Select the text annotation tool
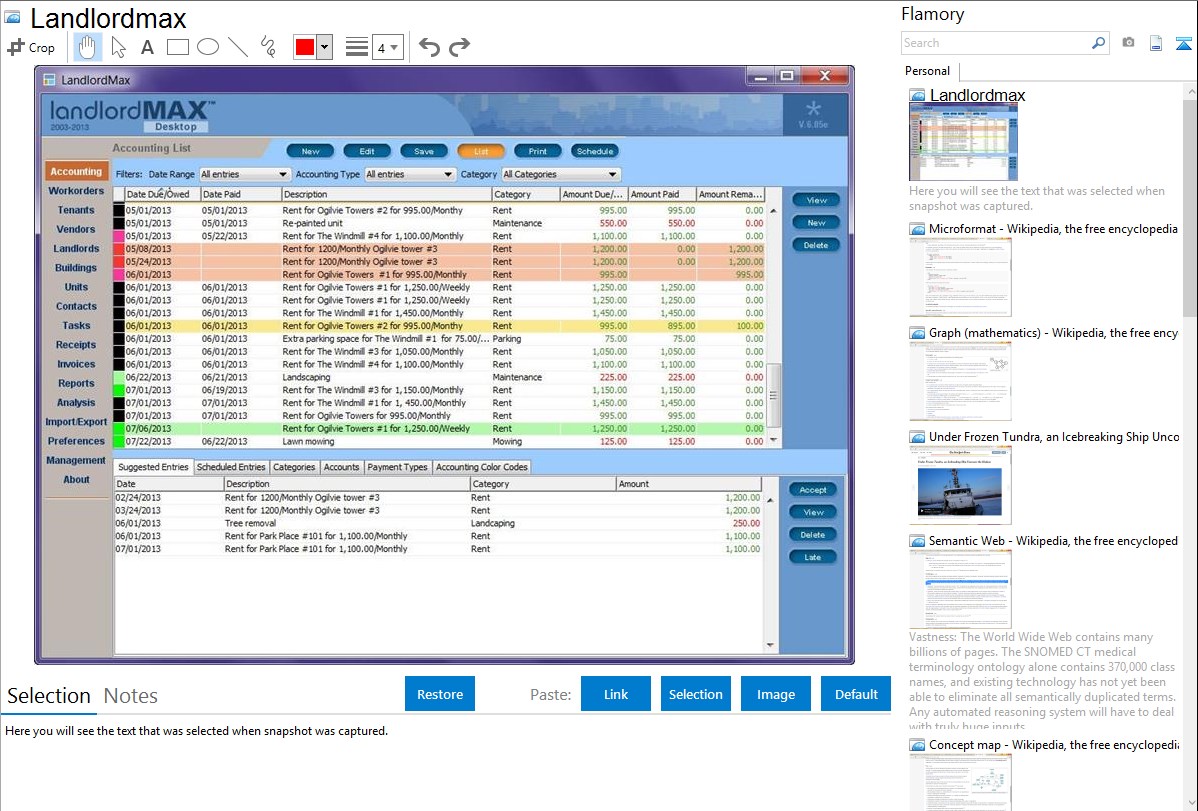 coord(147,47)
